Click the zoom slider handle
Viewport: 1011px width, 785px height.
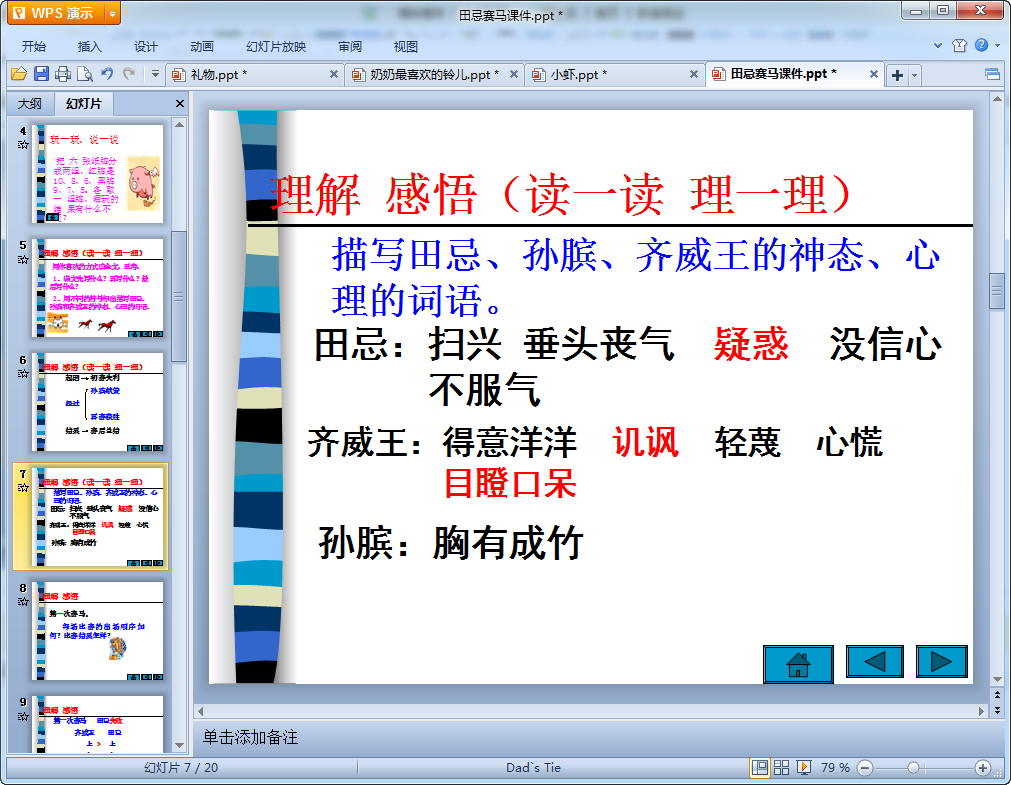coord(913,768)
